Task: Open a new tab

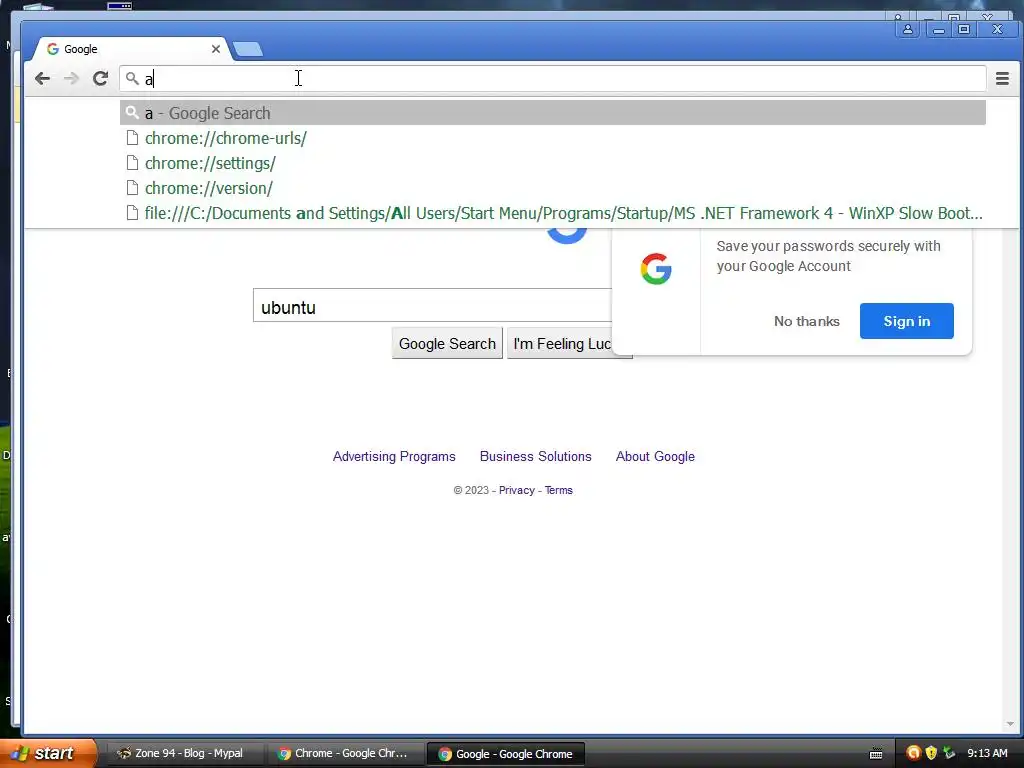Action: click(x=248, y=49)
